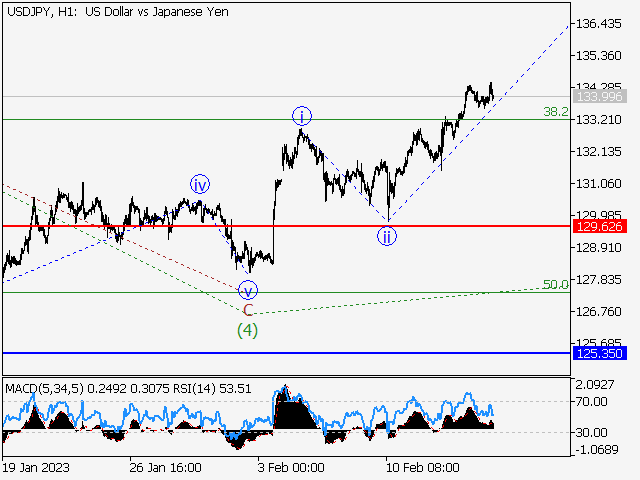Click the 128.910 price axis value
This screenshot has height=480, width=640.
[598, 248]
